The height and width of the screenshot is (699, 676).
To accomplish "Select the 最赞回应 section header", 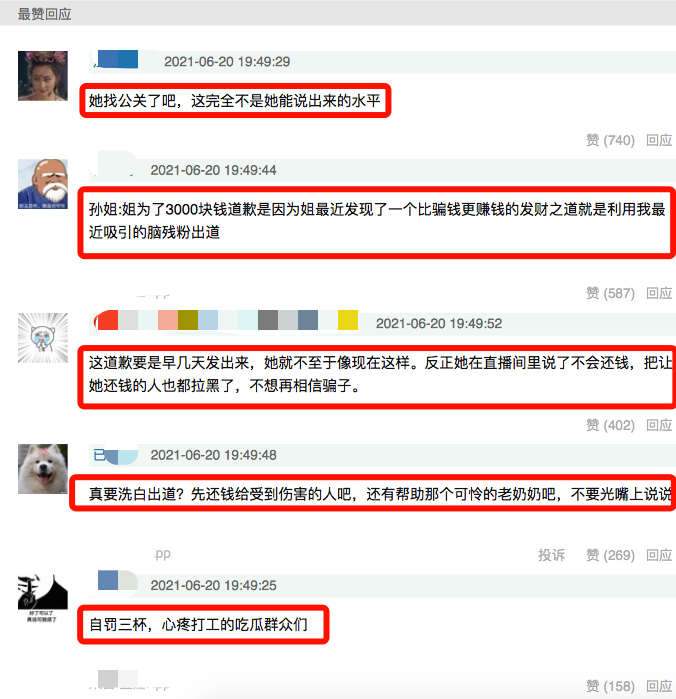I will [45, 14].
